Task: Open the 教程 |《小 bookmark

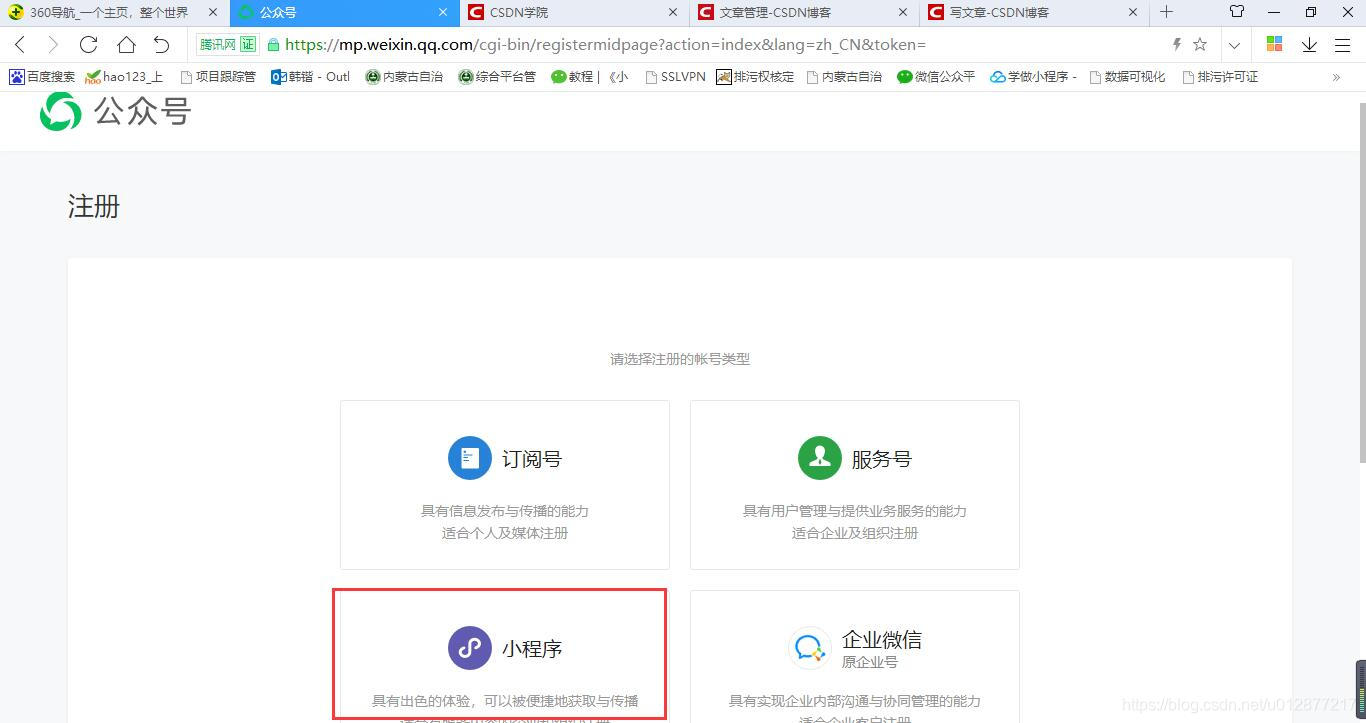Action: 590,77
